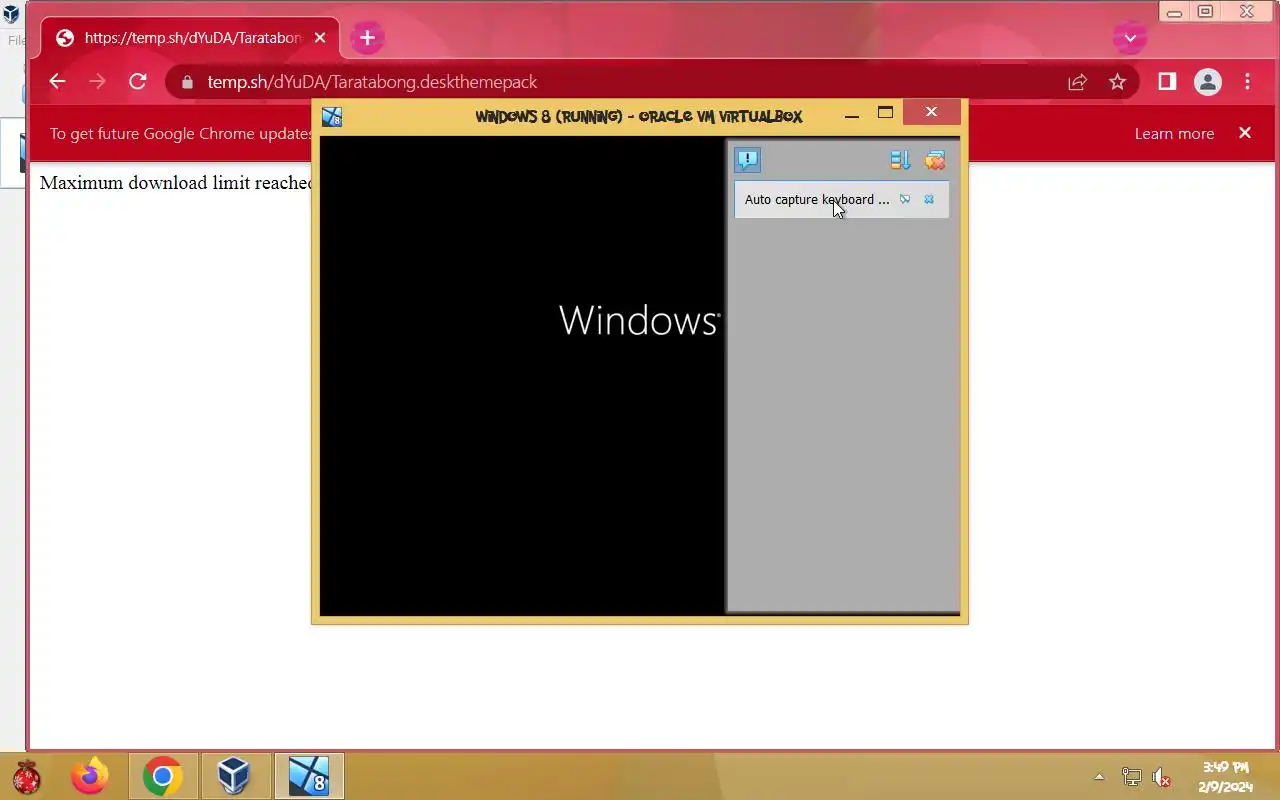The width and height of the screenshot is (1280, 800).
Task: Share this page icon in address bar
Action: click(x=1077, y=82)
